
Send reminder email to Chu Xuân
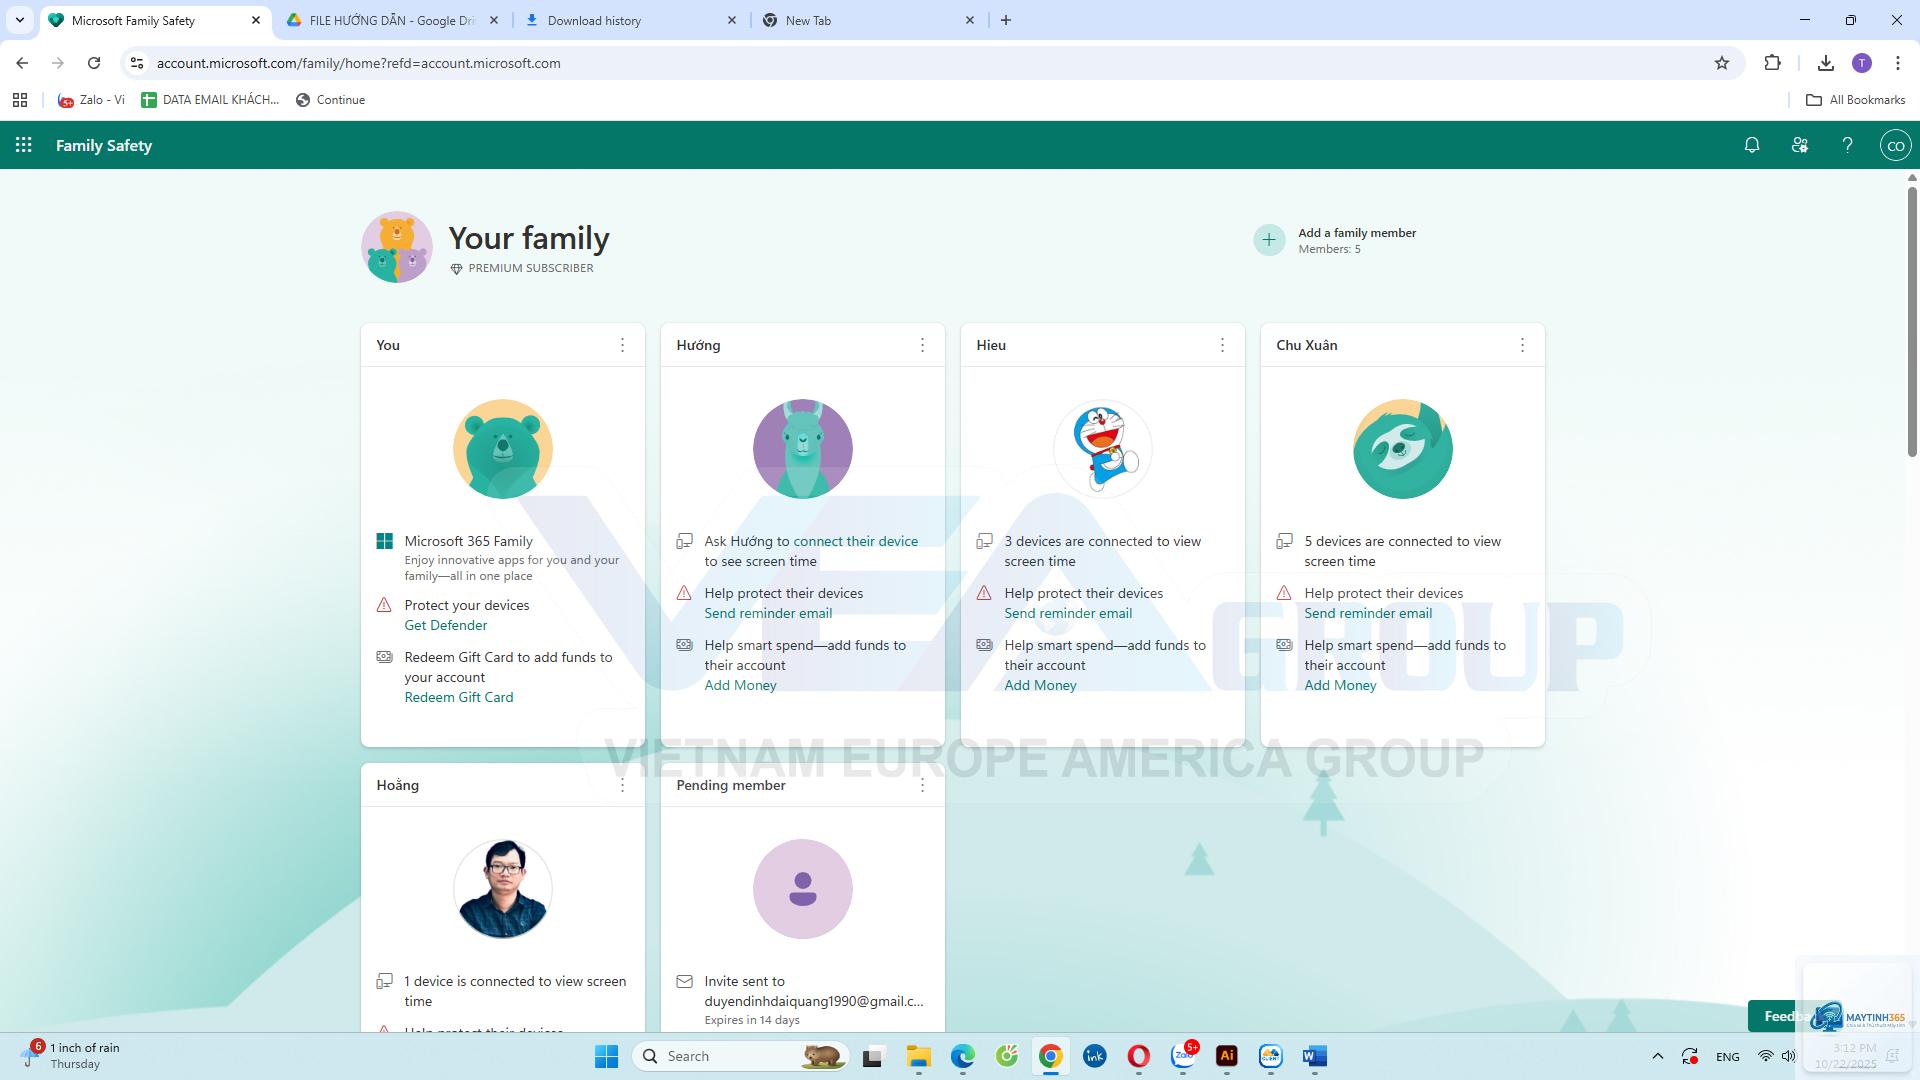pyautogui.click(x=1368, y=613)
